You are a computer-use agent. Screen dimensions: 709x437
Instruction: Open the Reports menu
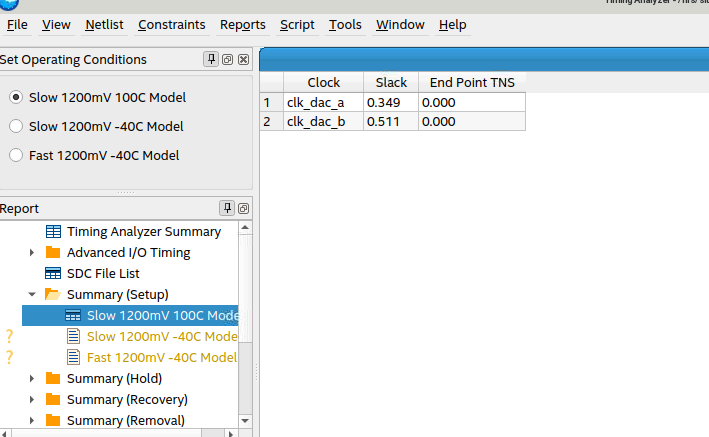pyautogui.click(x=243, y=24)
